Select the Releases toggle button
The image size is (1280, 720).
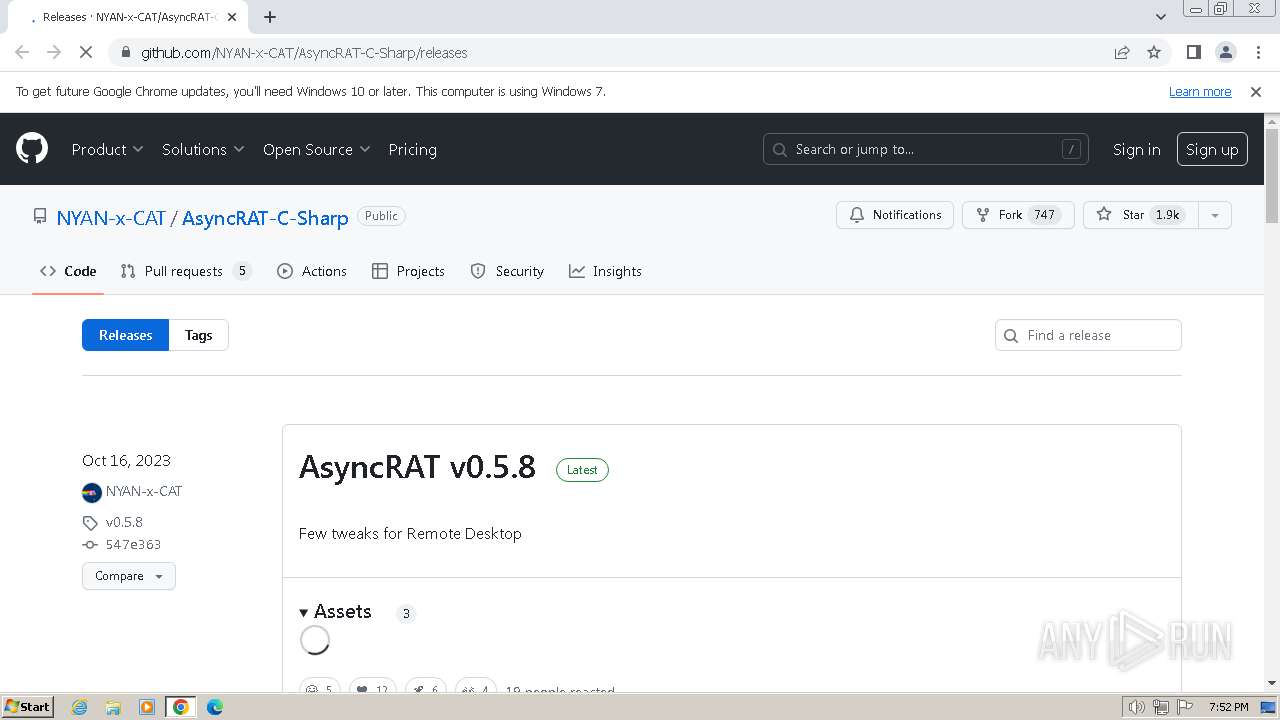tap(125, 335)
